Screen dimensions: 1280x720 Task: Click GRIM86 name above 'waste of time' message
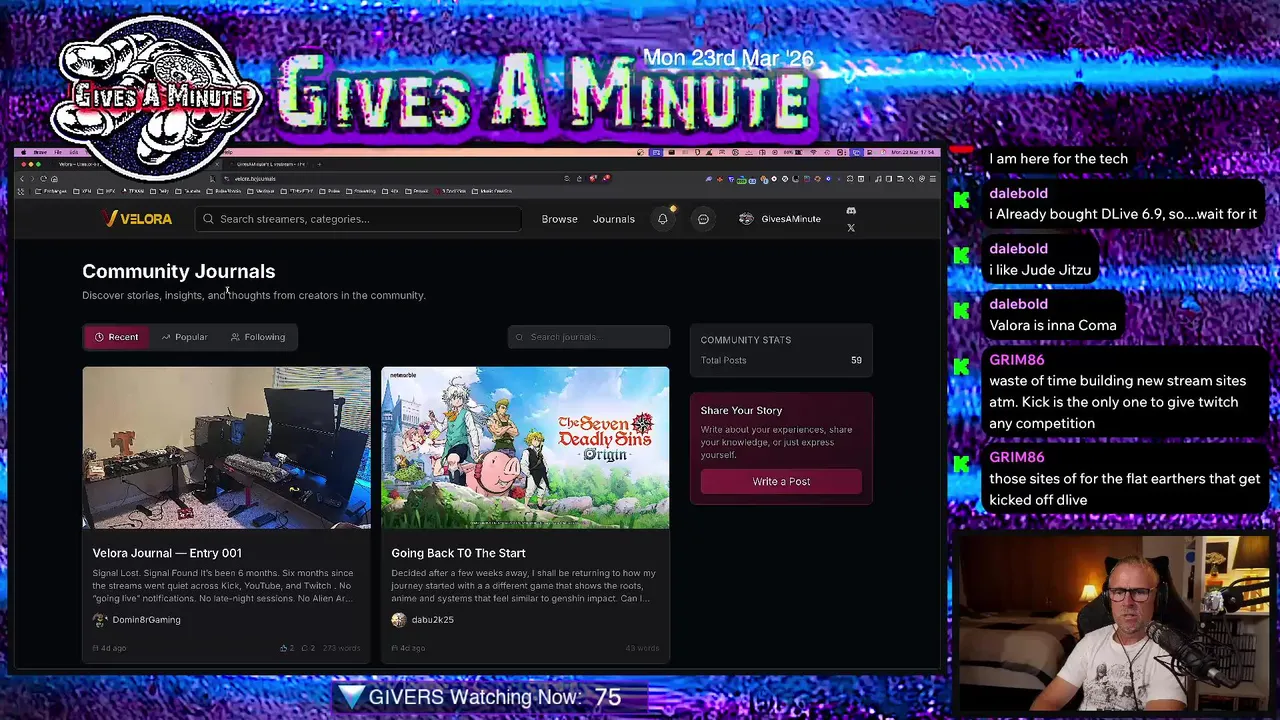point(1016,360)
